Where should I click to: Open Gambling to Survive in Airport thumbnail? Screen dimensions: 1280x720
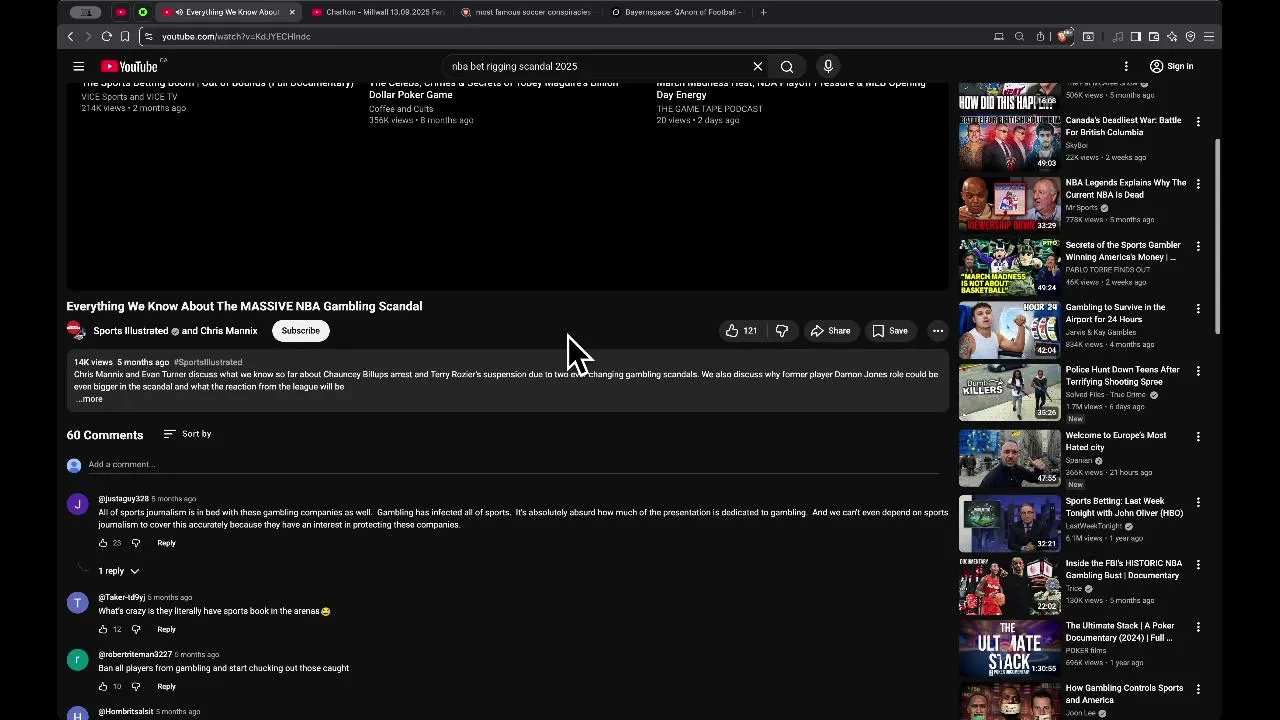(1009, 329)
